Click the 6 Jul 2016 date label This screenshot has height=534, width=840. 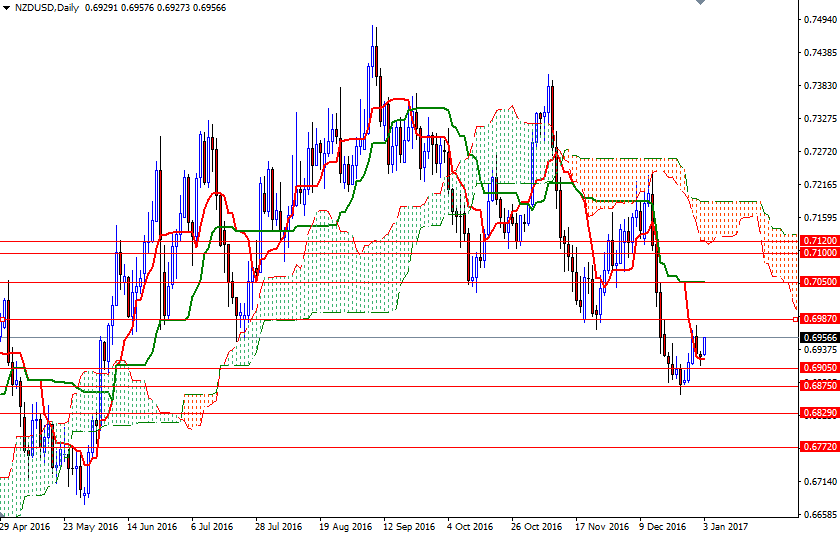pos(212,527)
